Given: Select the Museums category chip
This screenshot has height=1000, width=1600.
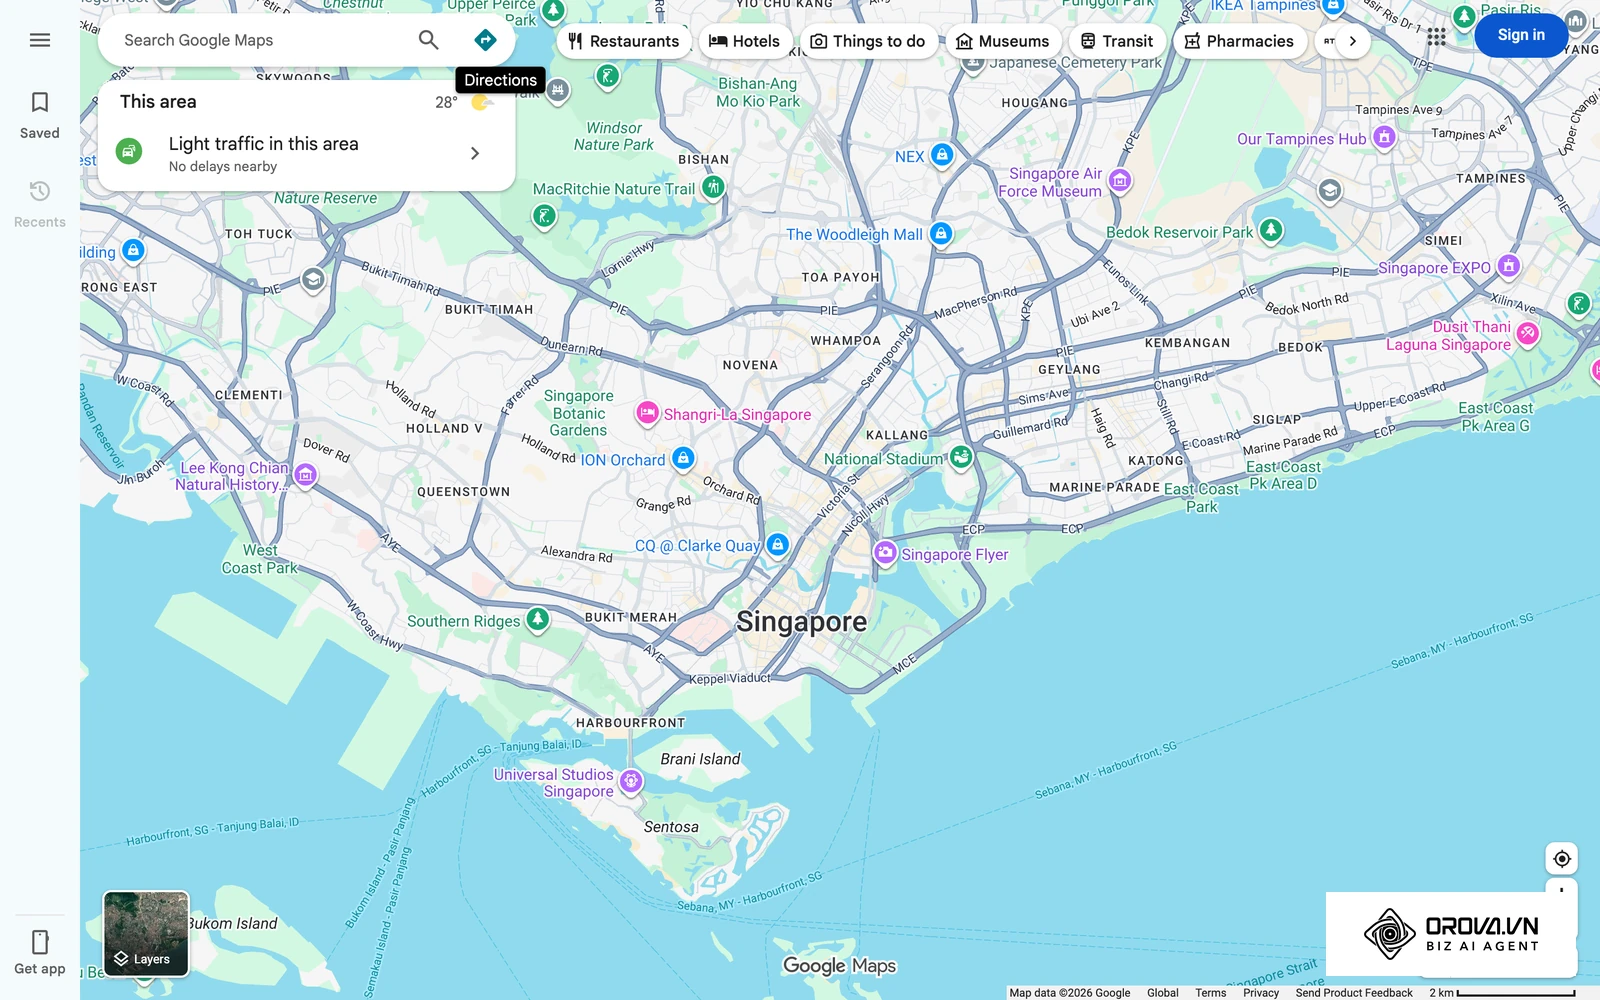Looking at the screenshot, I should pos(1003,41).
